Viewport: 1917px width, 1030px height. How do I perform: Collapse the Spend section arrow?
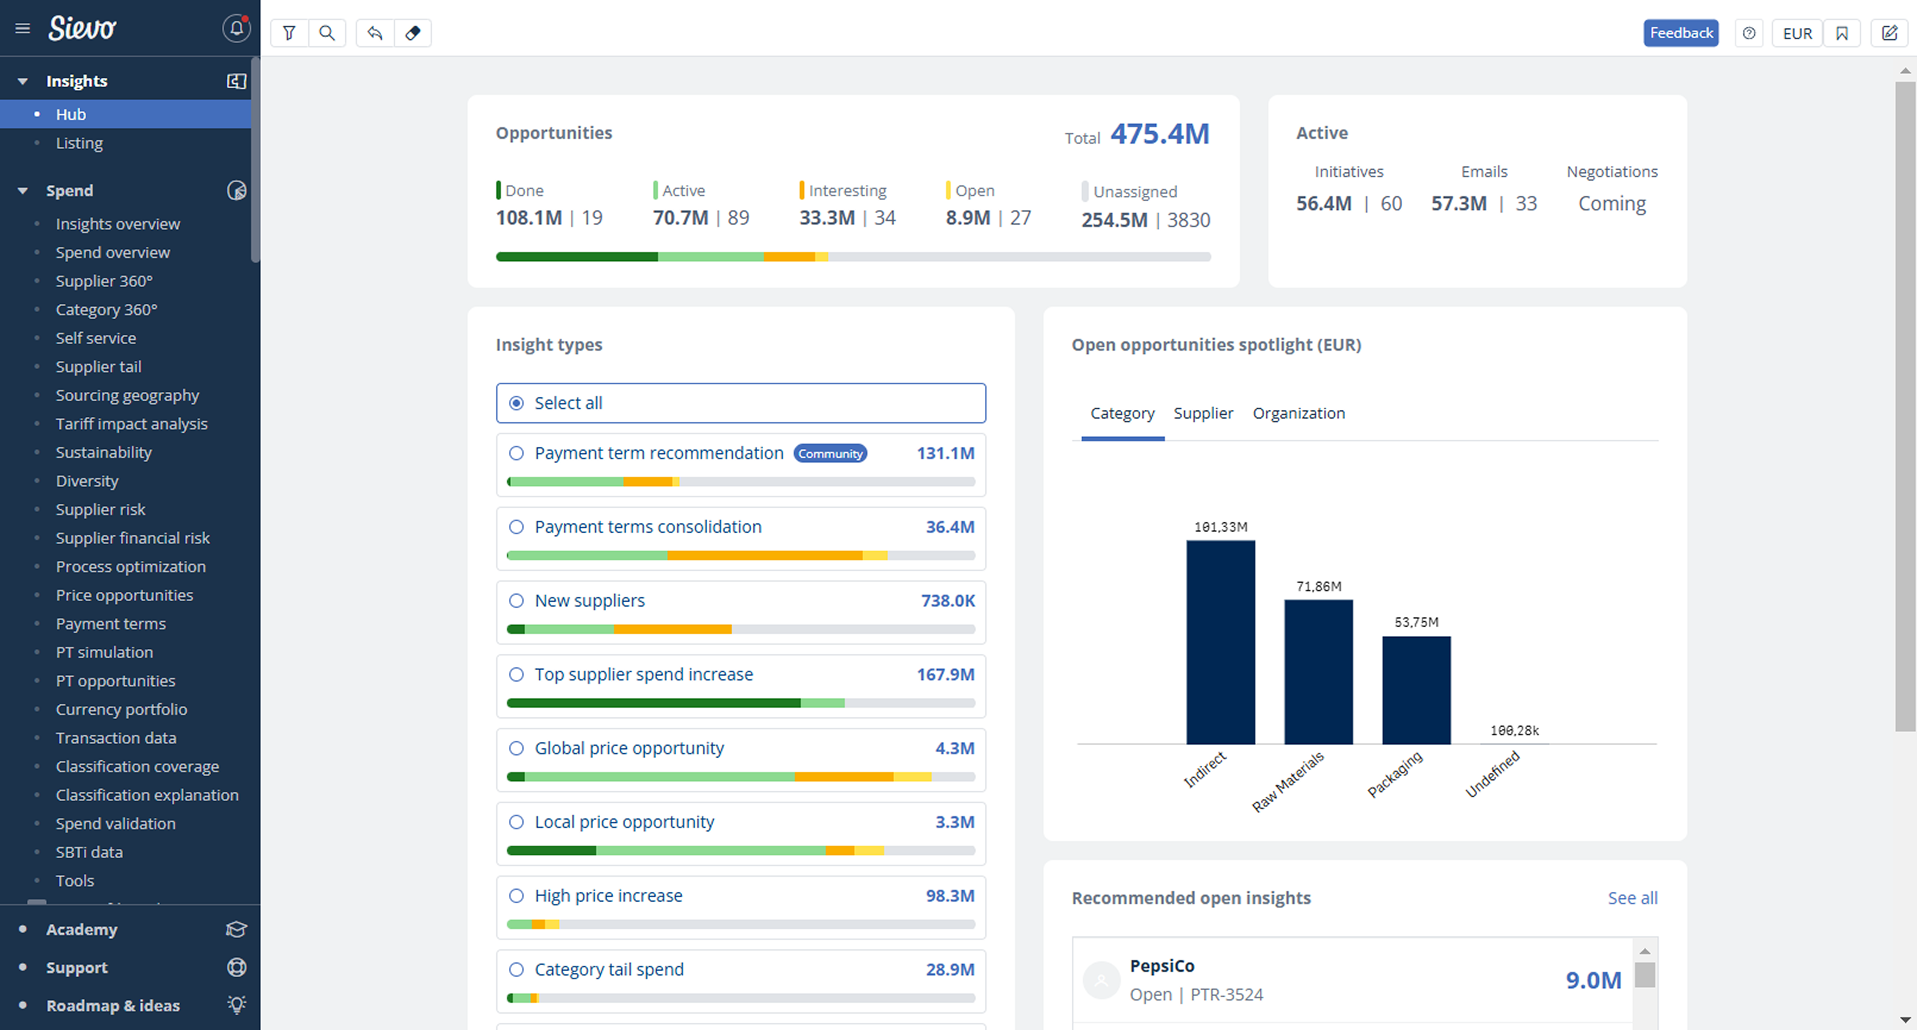pyautogui.click(x=22, y=191)
